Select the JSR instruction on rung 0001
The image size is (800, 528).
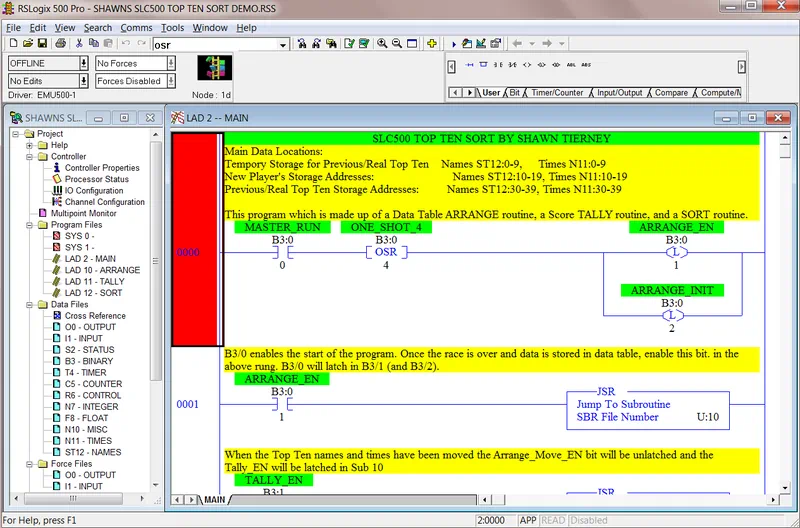(x=648, y=410)
